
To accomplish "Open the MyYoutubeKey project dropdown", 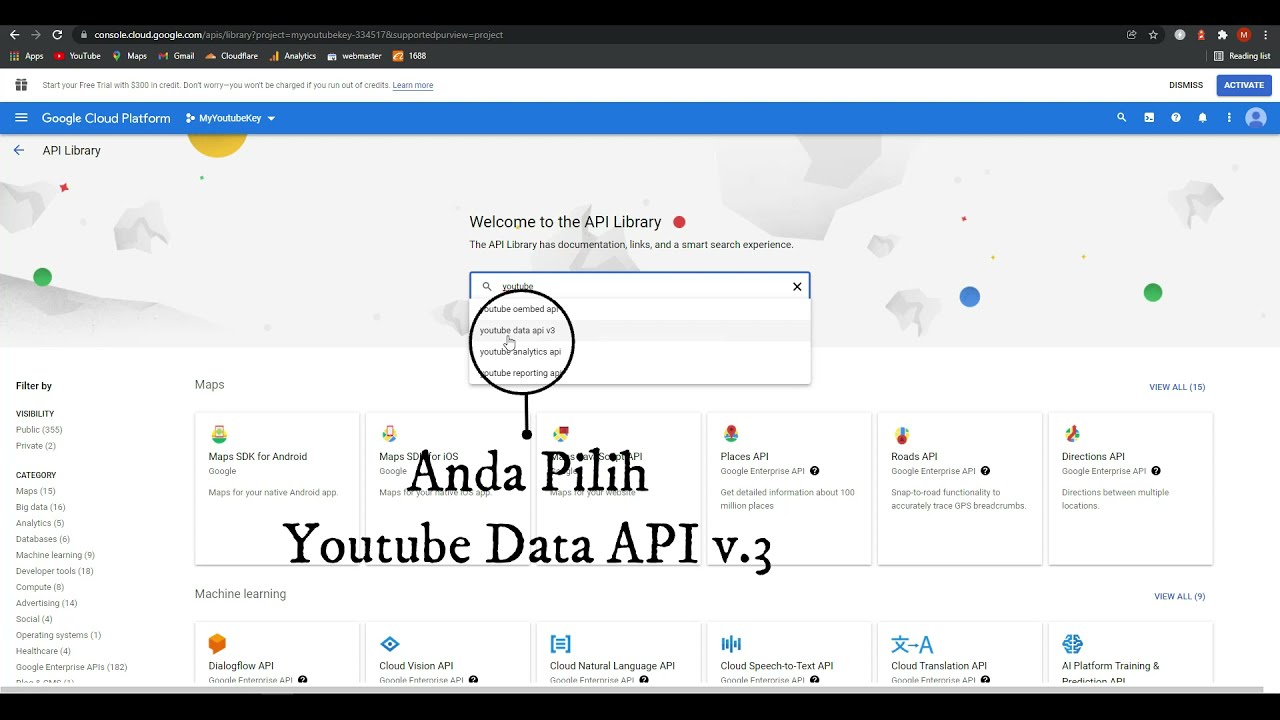I will 230,118.
